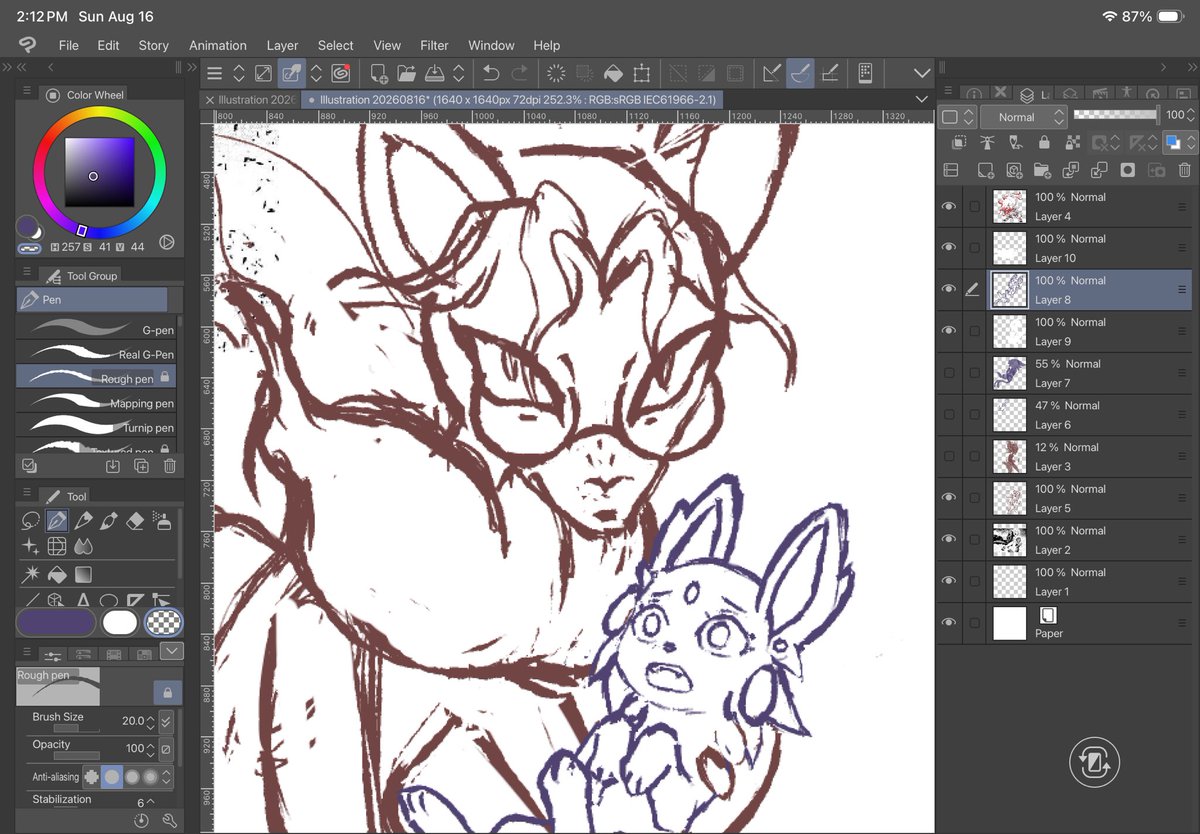Click Open file folder icon in command bar
The height and width of the screenshot is (834, 1200).
click(x=406, y=73)
